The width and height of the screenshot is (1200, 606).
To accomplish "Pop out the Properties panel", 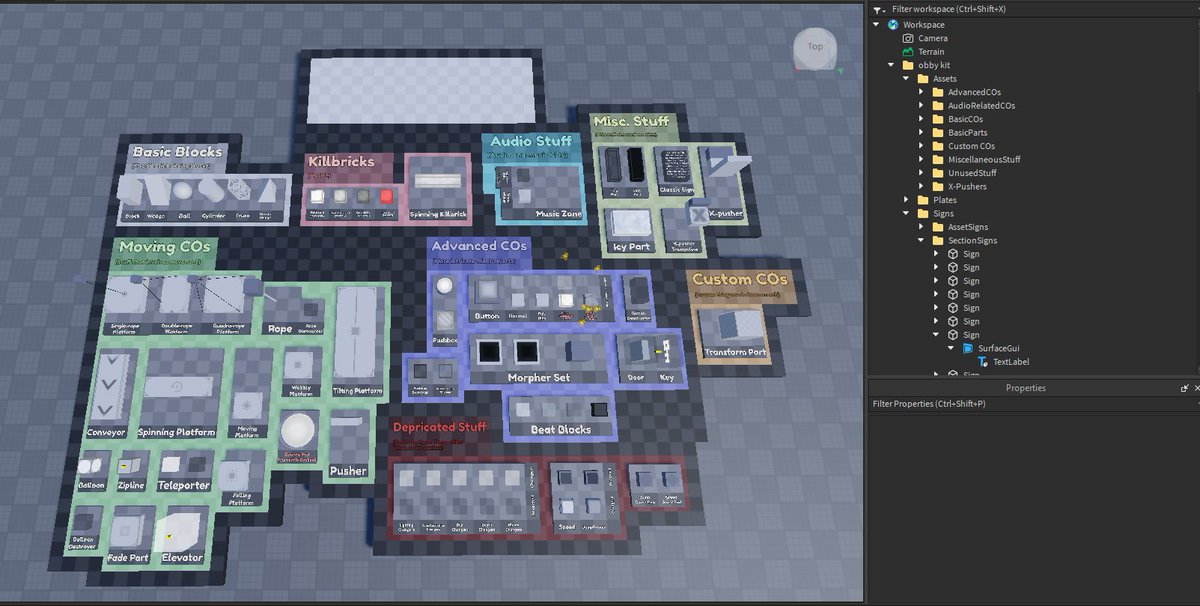I will pos(1184,388).
